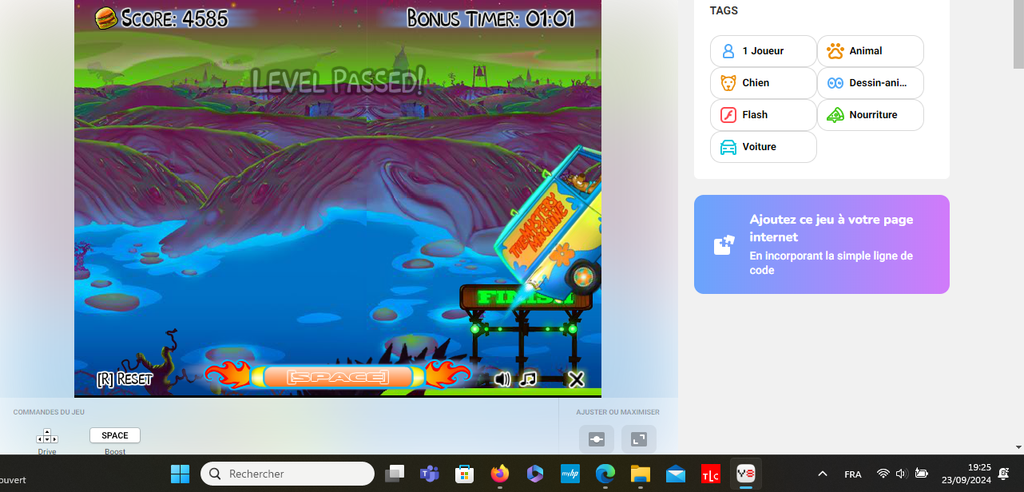The height and width of the screenshot is (492, 1024).
Task: Maximize the game to fullscreen
Action: 639,439
